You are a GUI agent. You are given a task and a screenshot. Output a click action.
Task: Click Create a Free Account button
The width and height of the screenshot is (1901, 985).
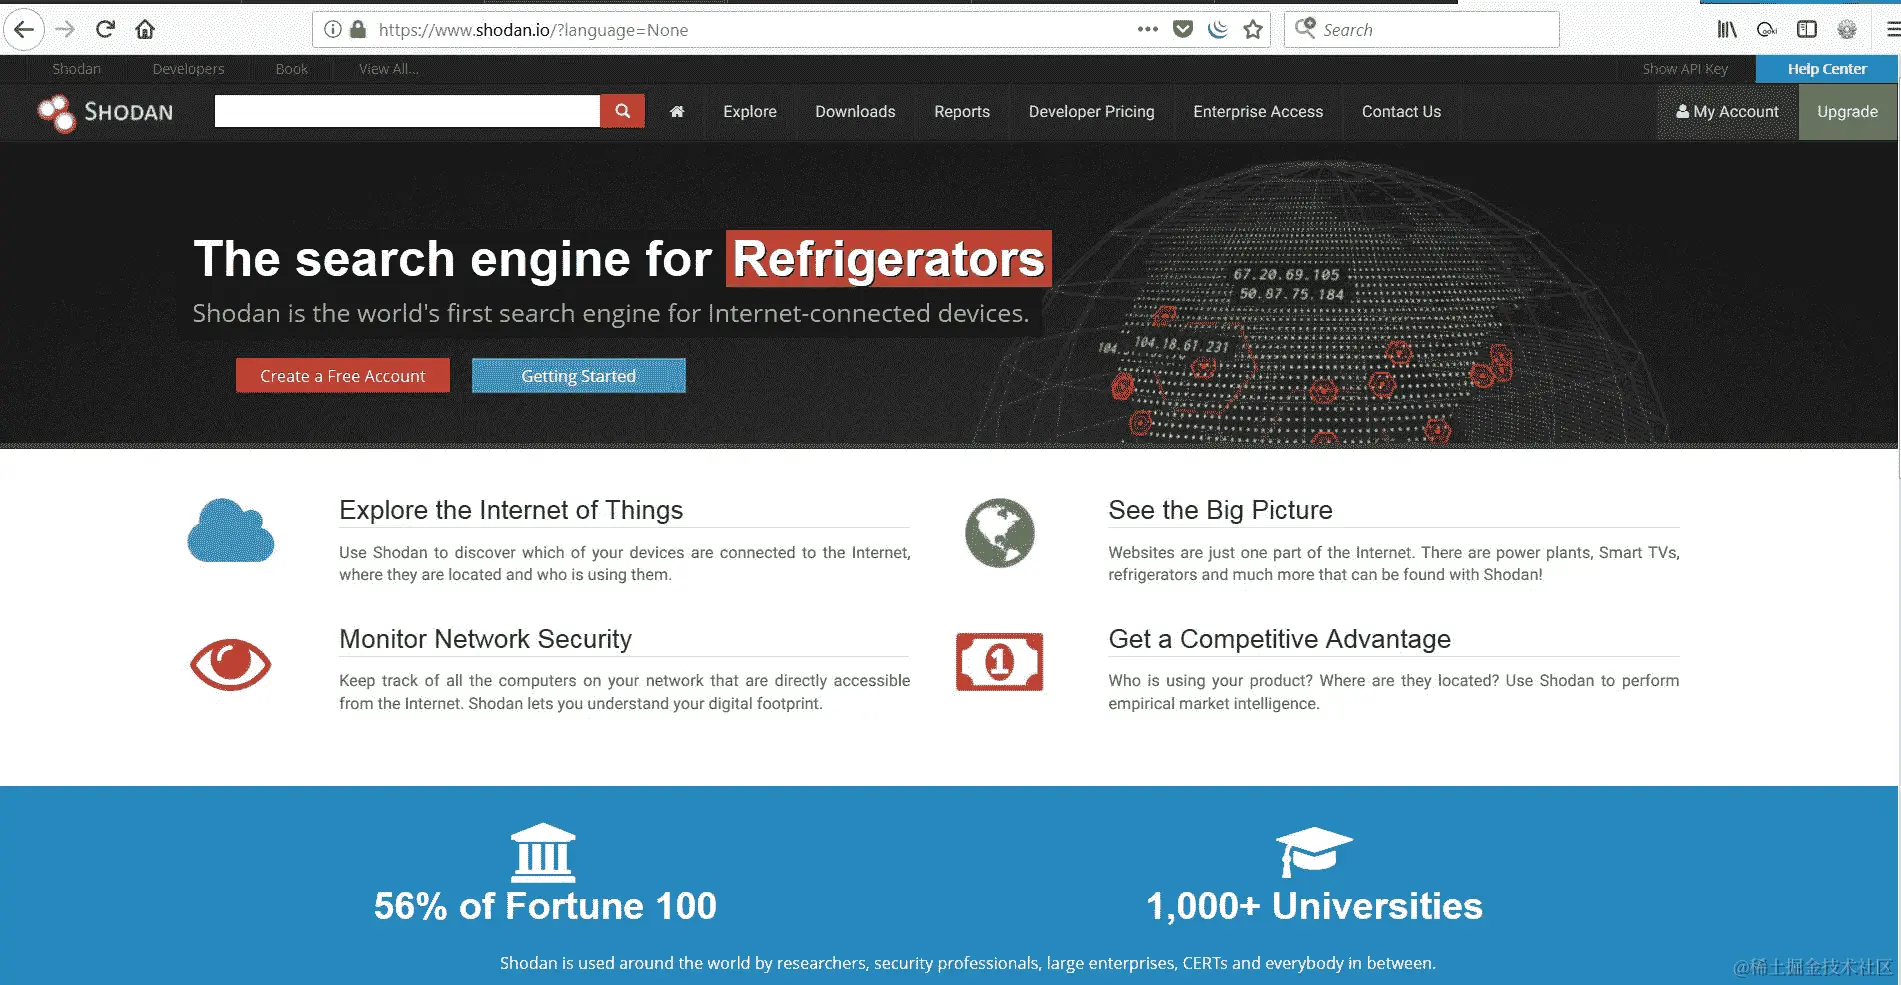(x=343, y=376)
